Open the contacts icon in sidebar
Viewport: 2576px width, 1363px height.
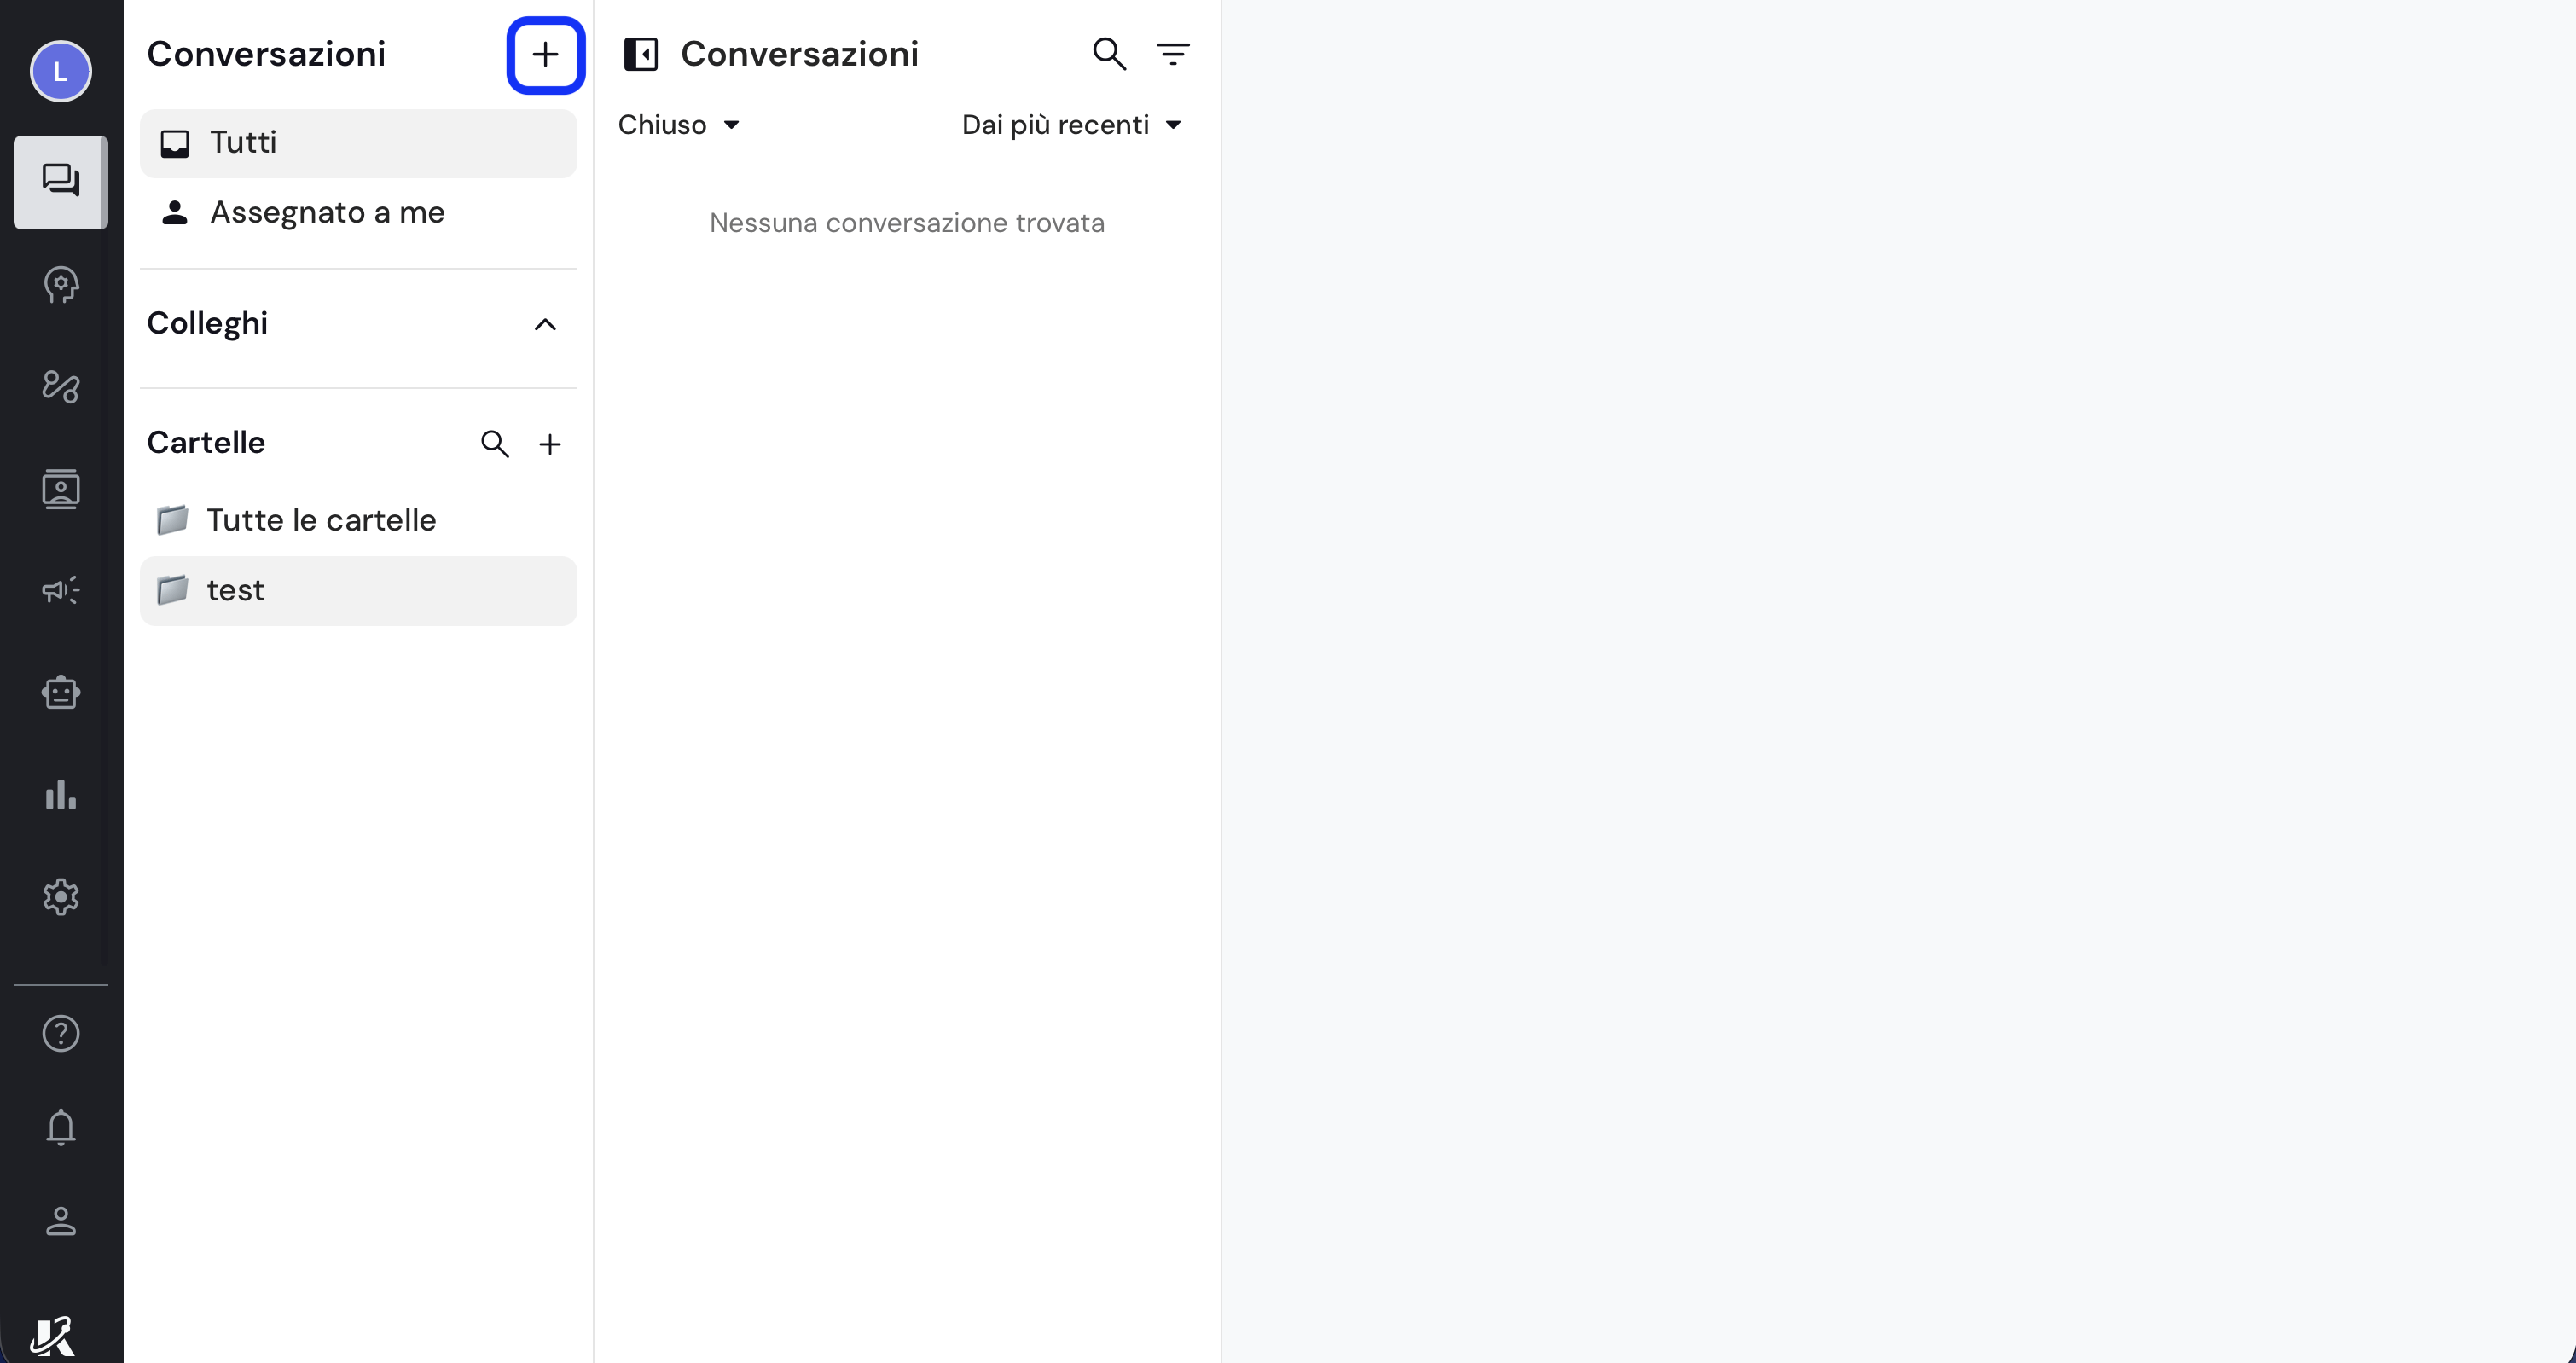(61, 489)
